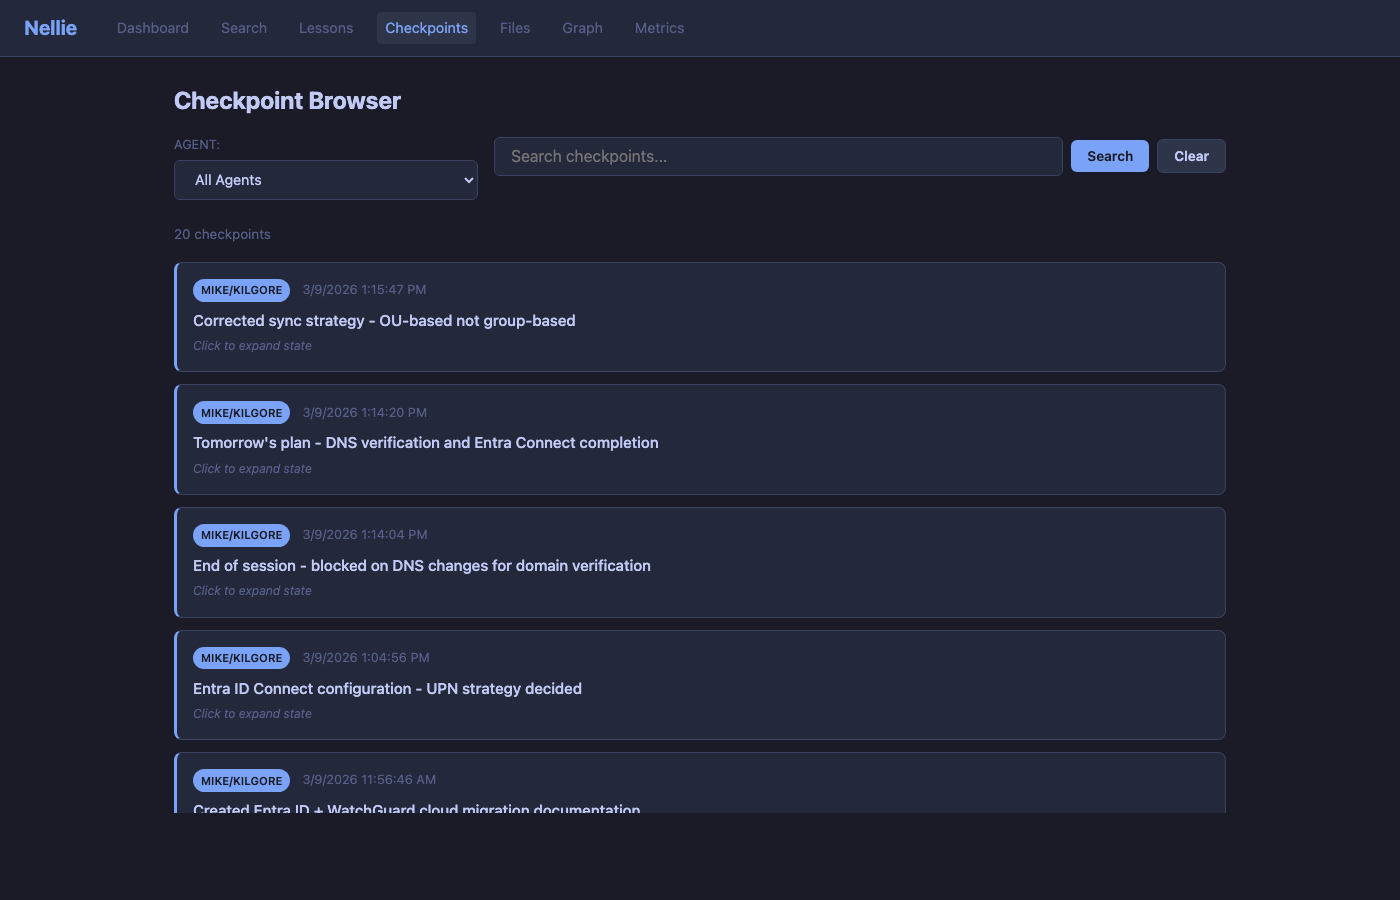Screen dimensions: 1400x900
Task: Click 'Click to expand state' under Tomorrow's plan
Action: pyautogui.click(x=252, y=469)
